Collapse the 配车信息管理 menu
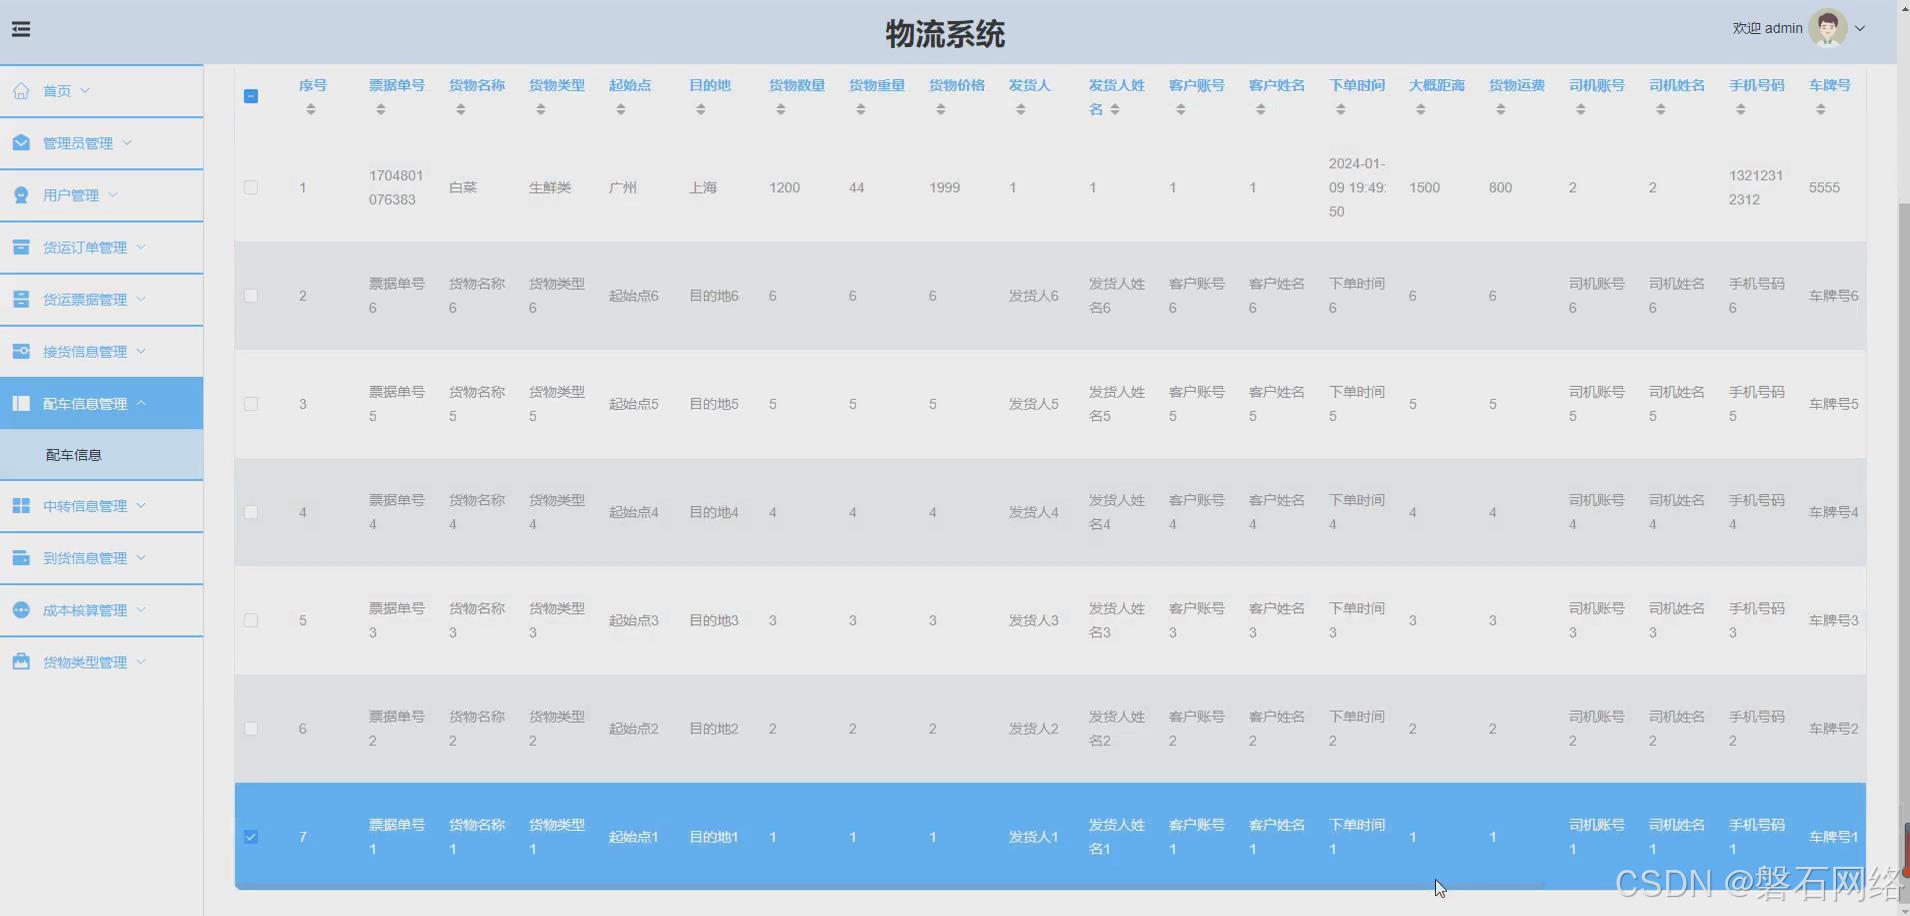This screenshot has height=916, width=1910. (x=101, y=403)
